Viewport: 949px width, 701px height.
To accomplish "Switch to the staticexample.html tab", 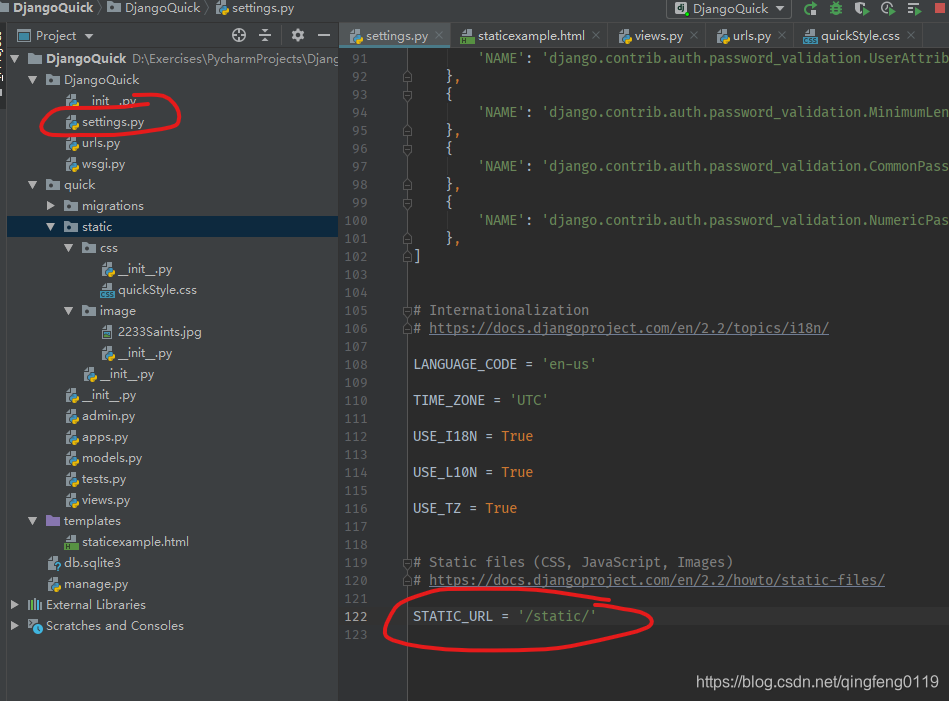I will click(531, 36).
